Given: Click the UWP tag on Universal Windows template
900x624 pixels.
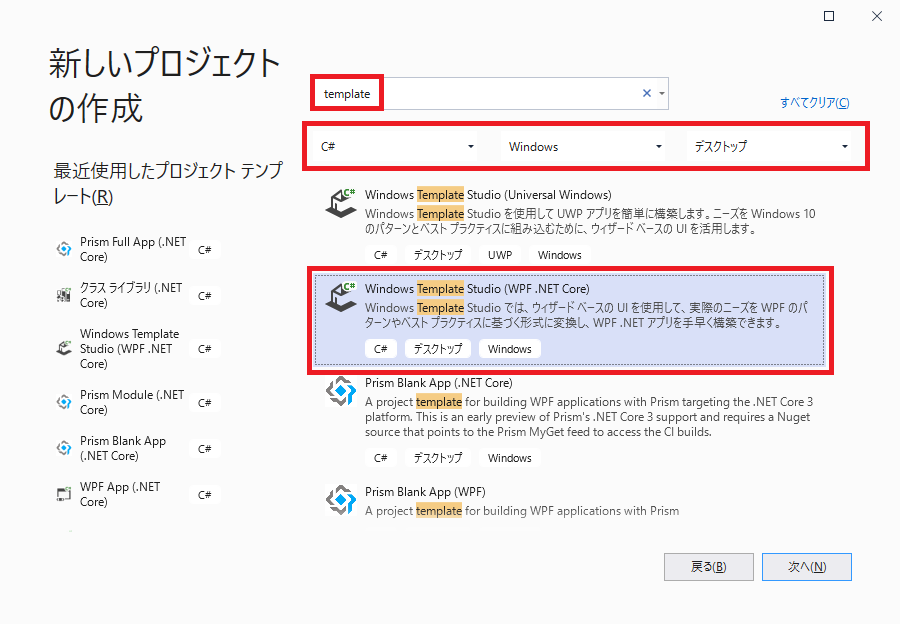Looking at the screenshot, I should [500, 255].
